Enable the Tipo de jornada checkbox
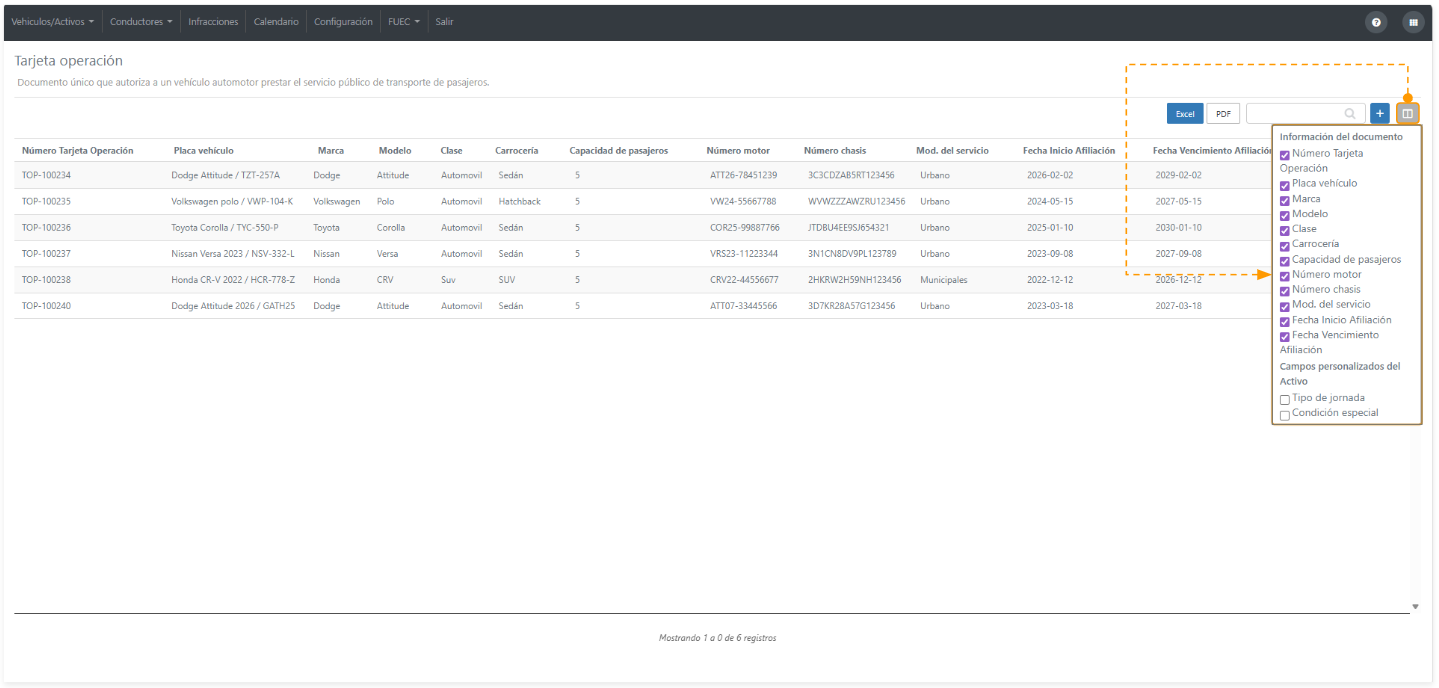Viewport: 1439px width, 688px height. 1285,400
